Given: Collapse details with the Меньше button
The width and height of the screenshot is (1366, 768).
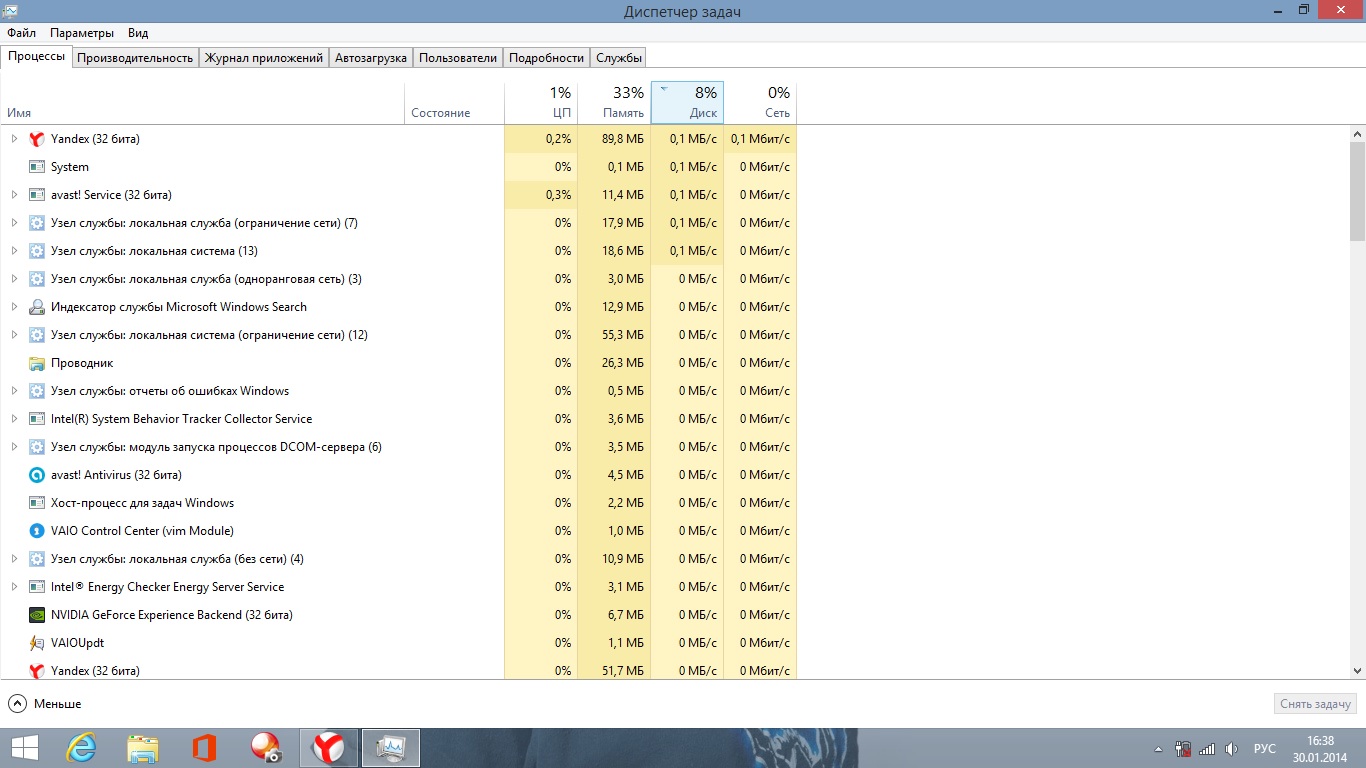Looking at the screenshot, I should coord(45,704).
